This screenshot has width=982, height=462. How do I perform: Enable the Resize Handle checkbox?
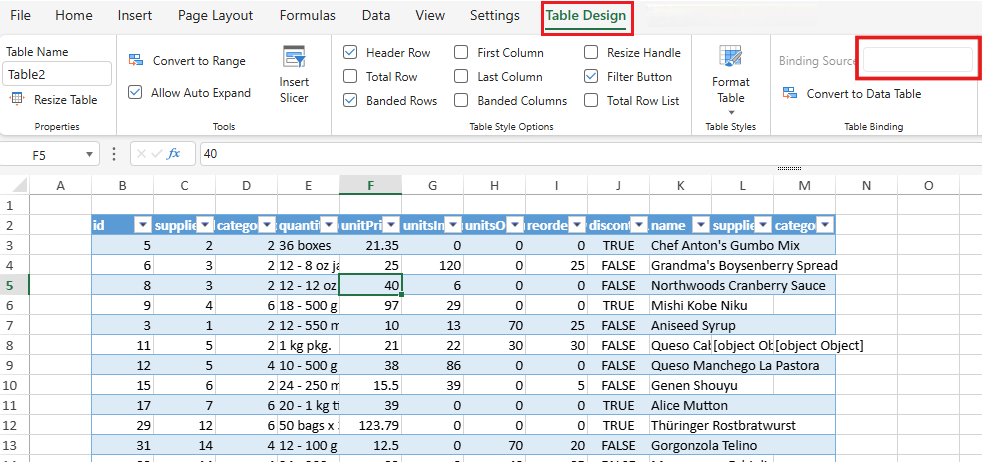(591, 53)
